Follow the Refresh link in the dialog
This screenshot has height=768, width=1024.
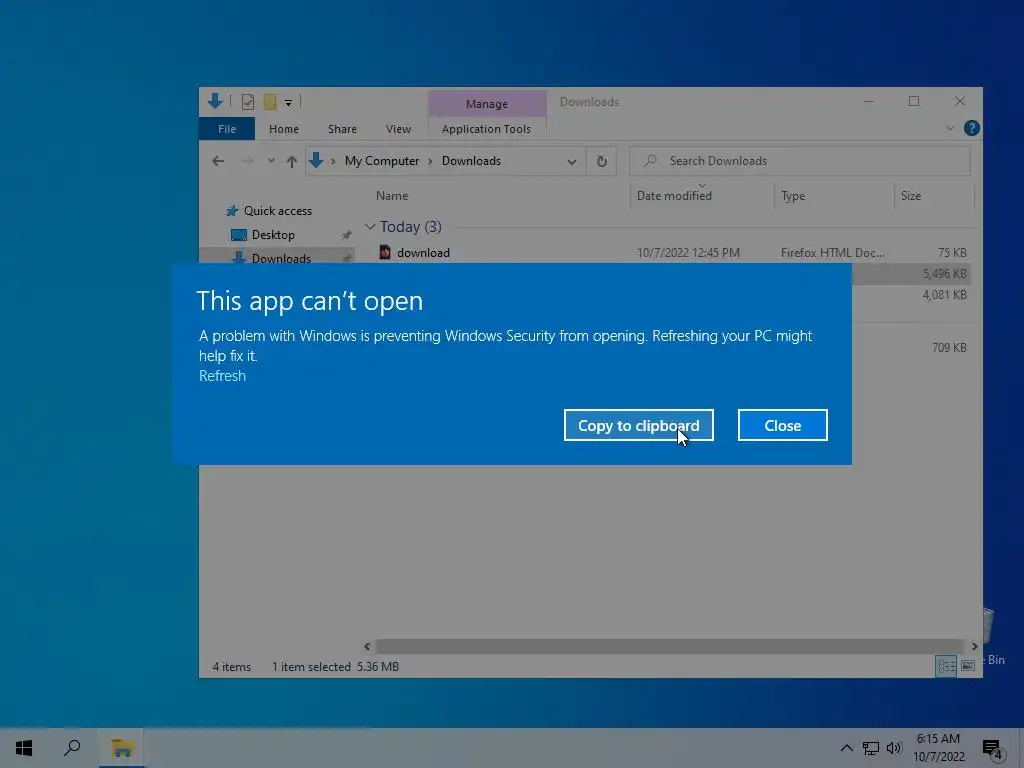(x=222, y=376)
